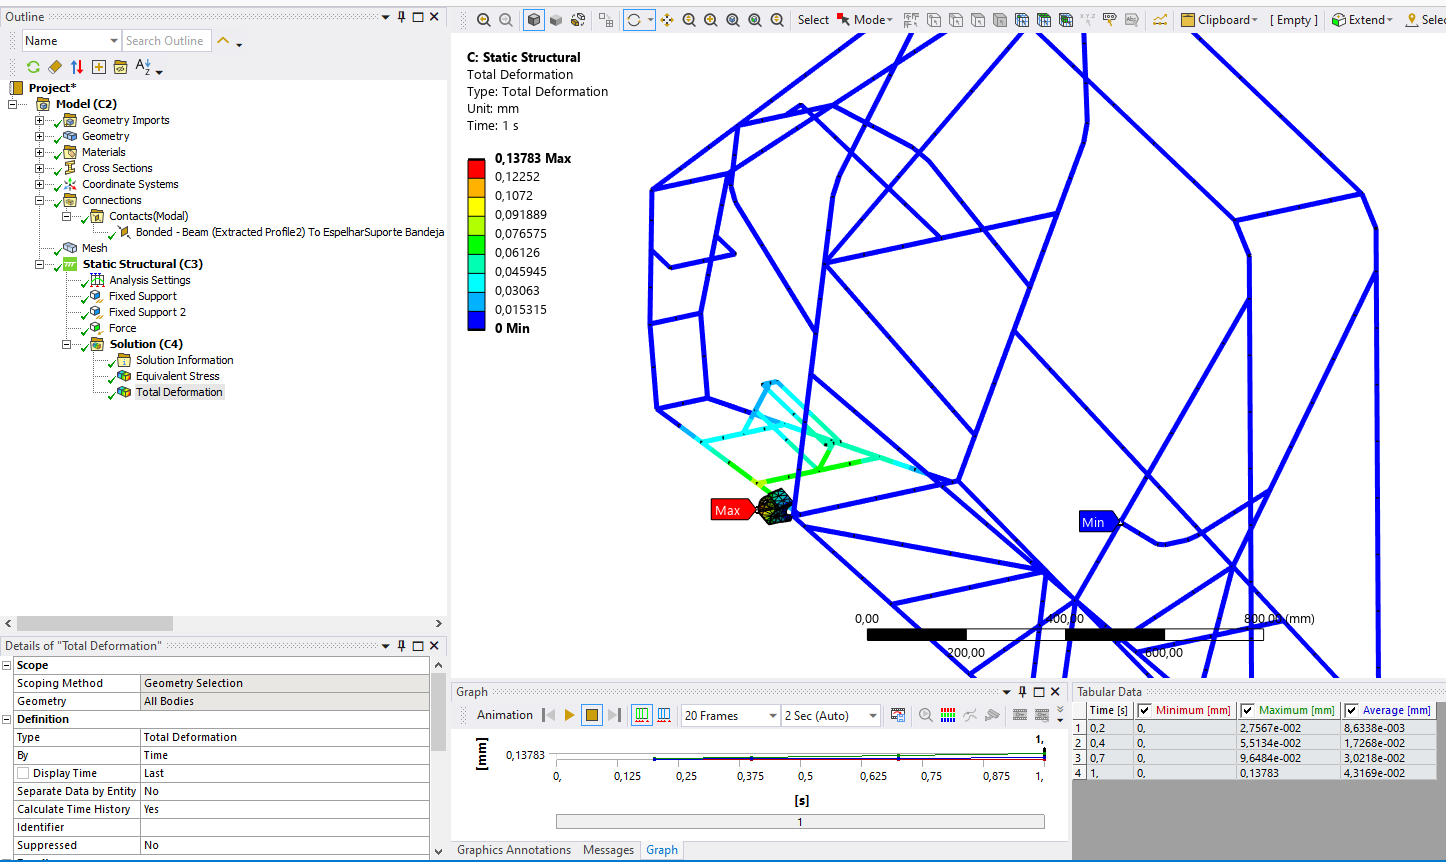
Task: Click the Select label in toolbar
Action: (x=813, y=20)
